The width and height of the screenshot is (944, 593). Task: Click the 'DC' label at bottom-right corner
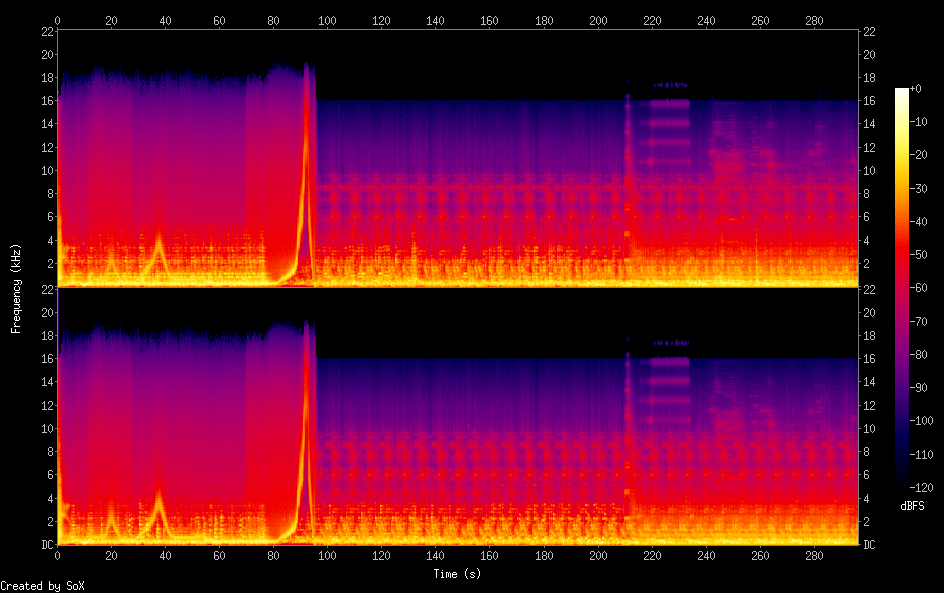point(870,545)
